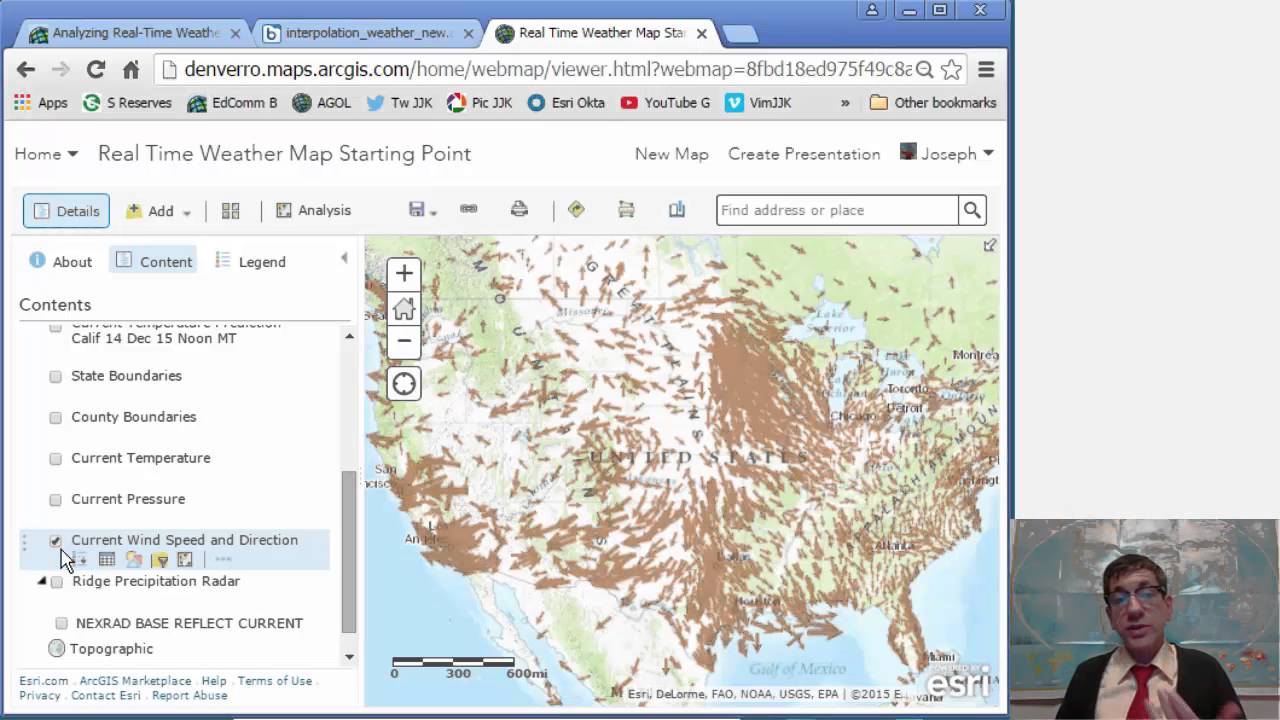Check the Ridge Precipitation Radar layer

coord(57,582)
